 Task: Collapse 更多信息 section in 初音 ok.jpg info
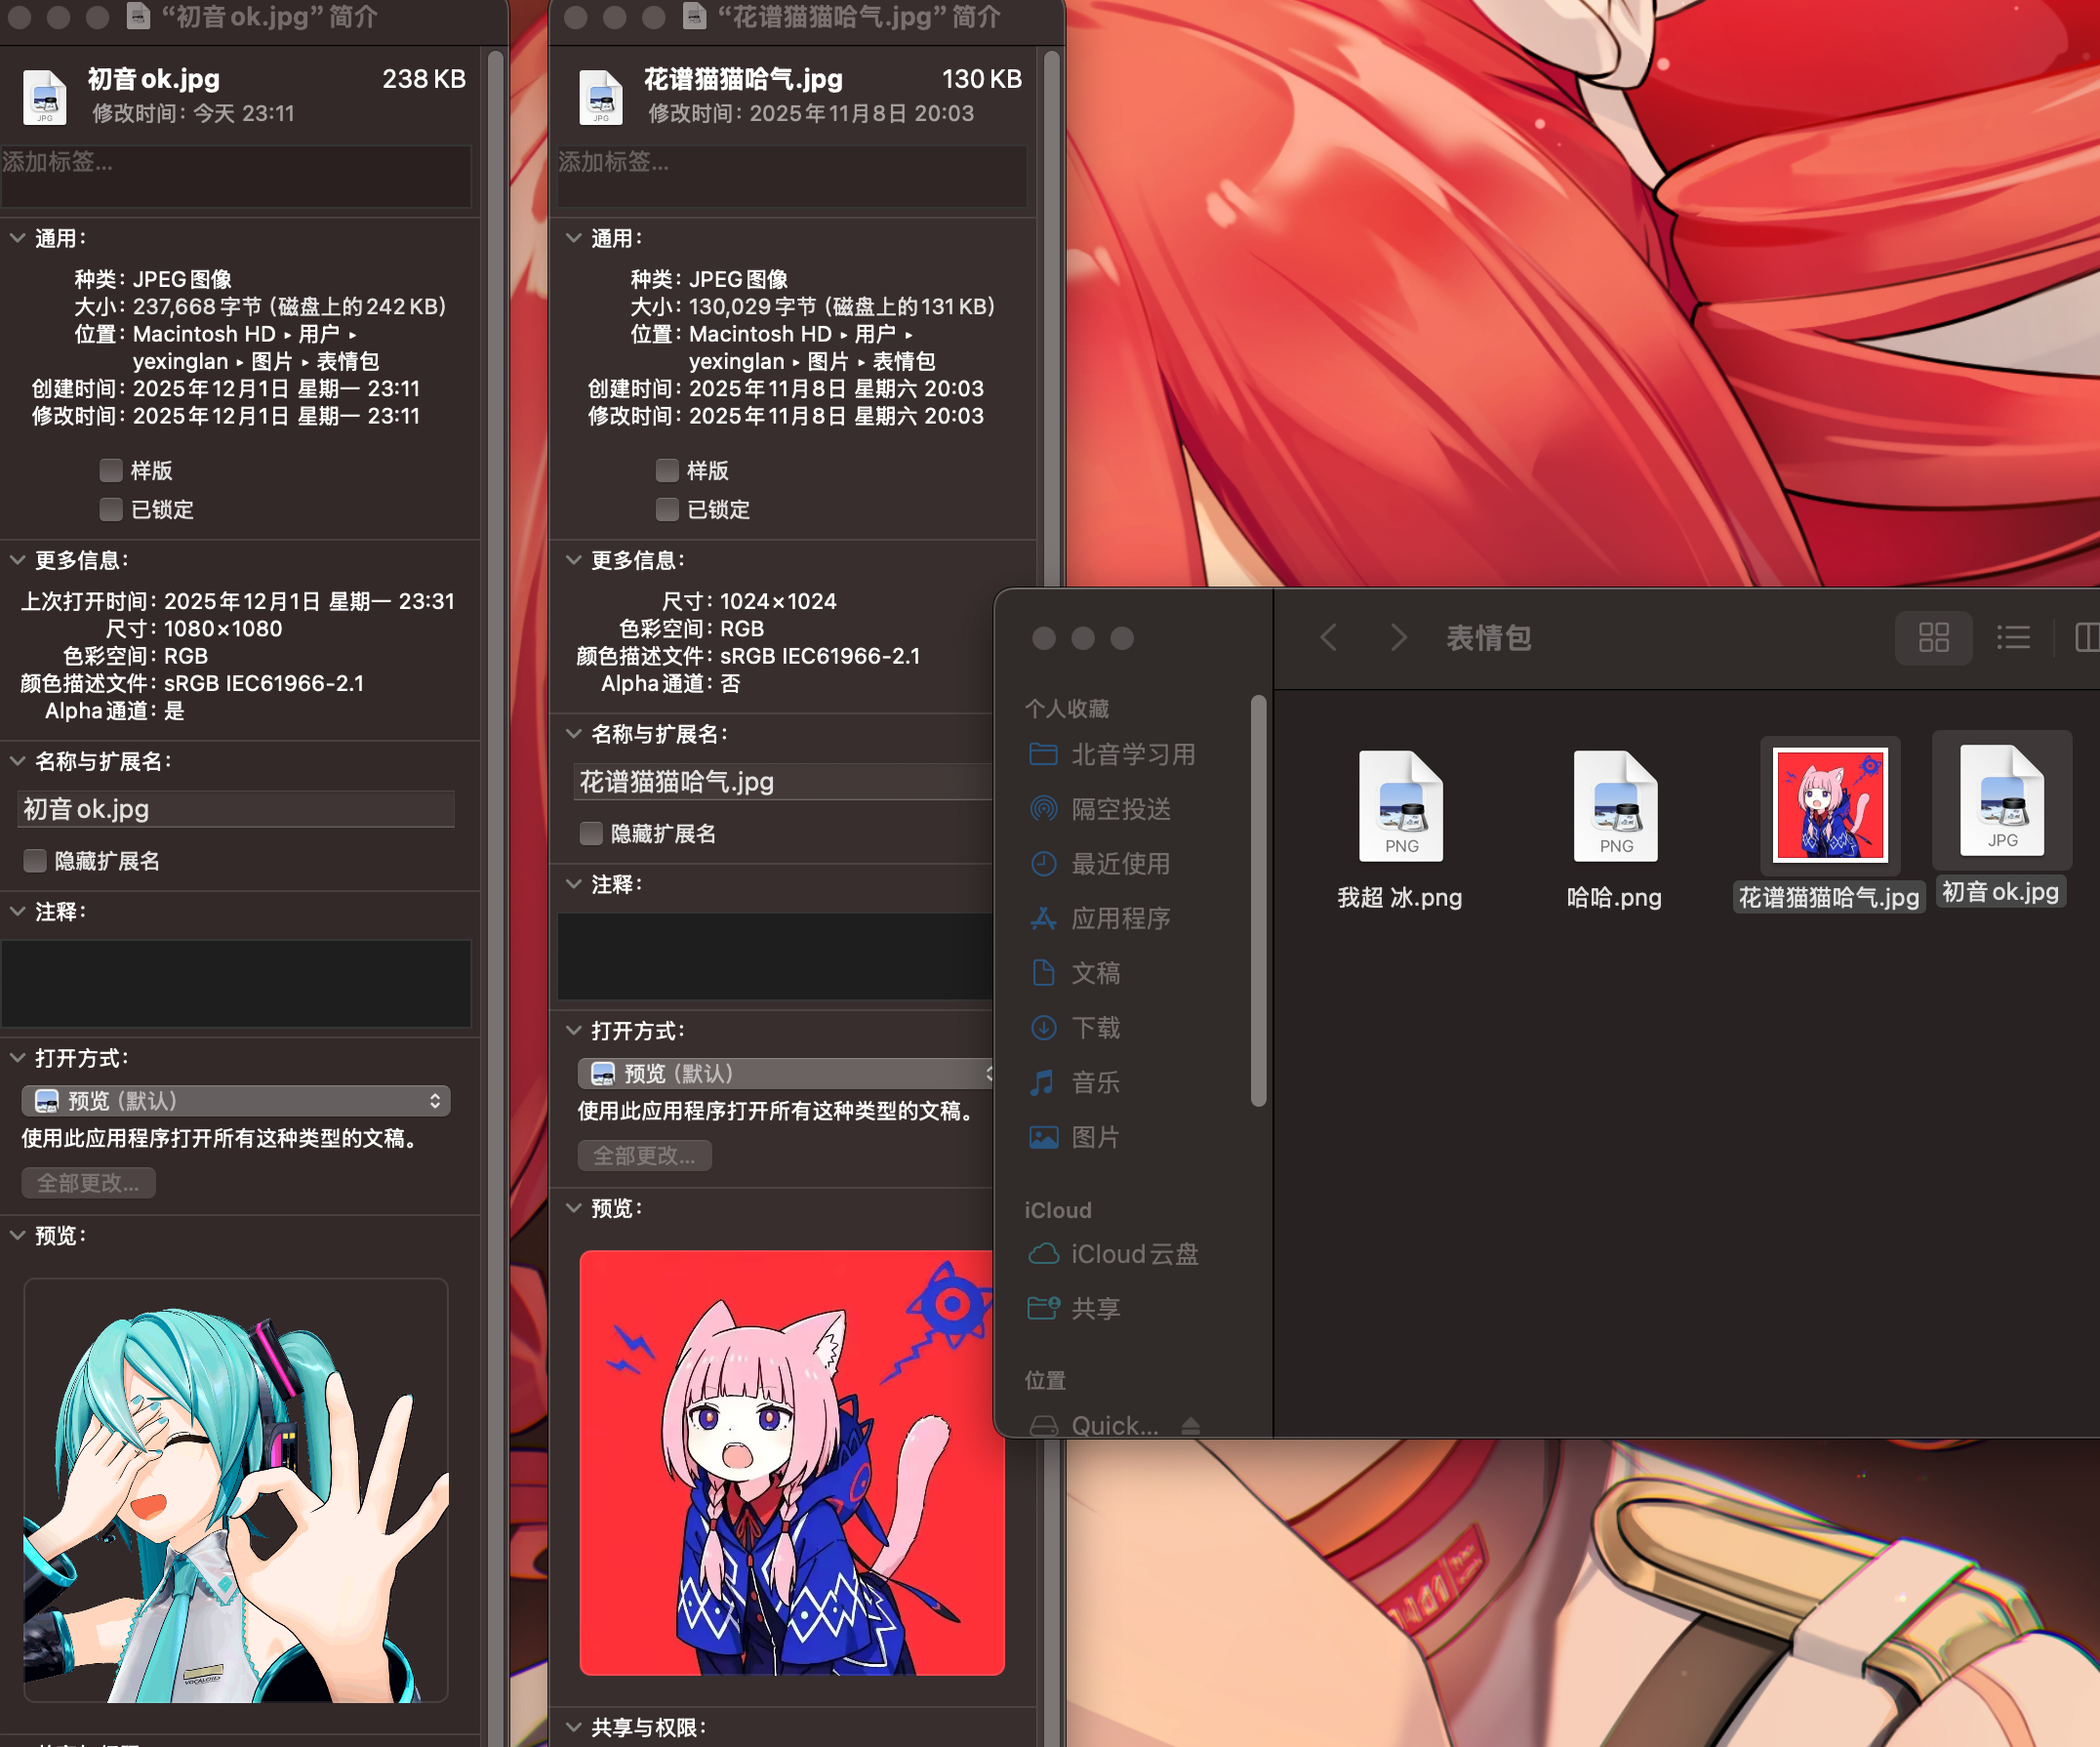pos(18,560)
